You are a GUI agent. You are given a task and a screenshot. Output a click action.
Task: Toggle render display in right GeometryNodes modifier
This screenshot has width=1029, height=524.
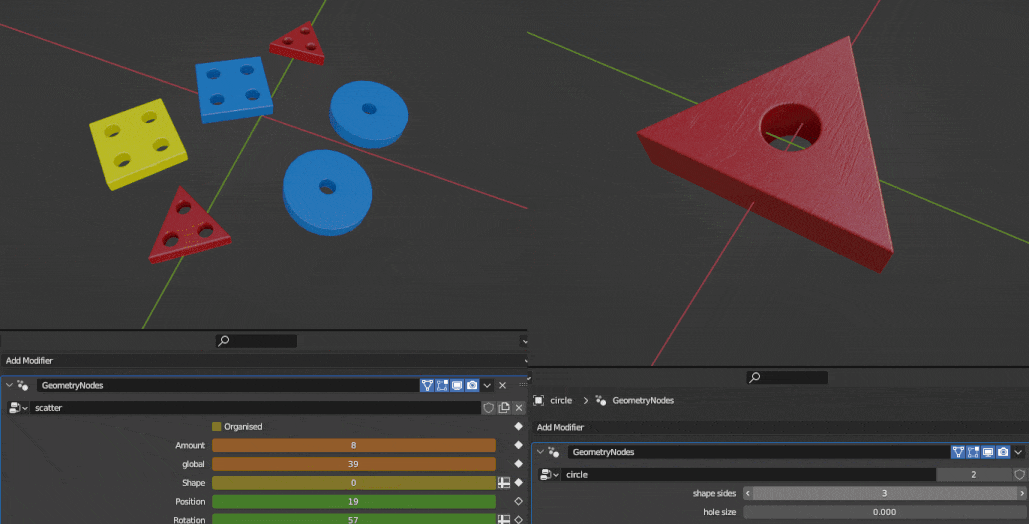tap(1003, 452)
